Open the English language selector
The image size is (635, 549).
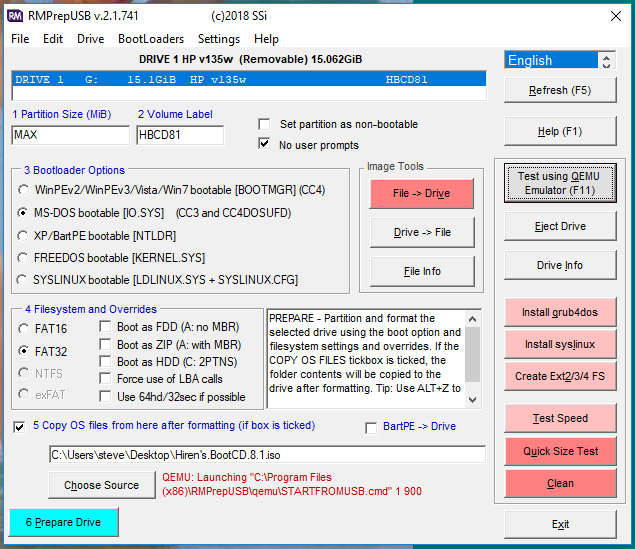551,61
